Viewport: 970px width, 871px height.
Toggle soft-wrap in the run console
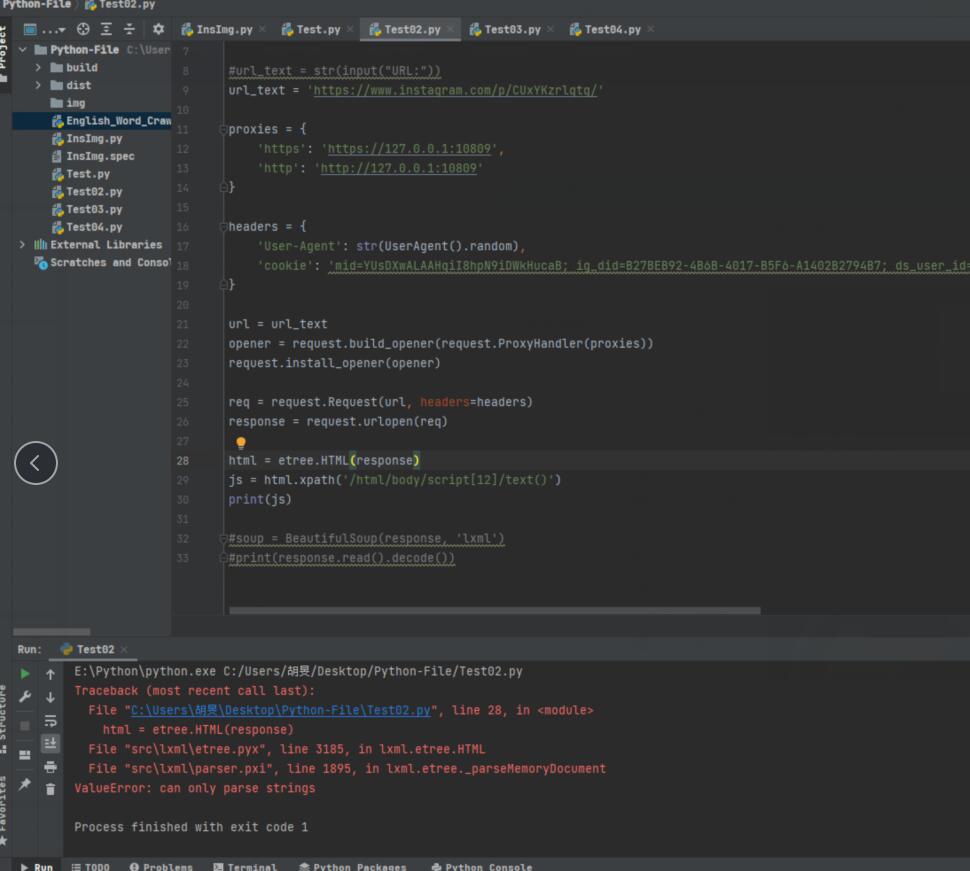[50, 721]
